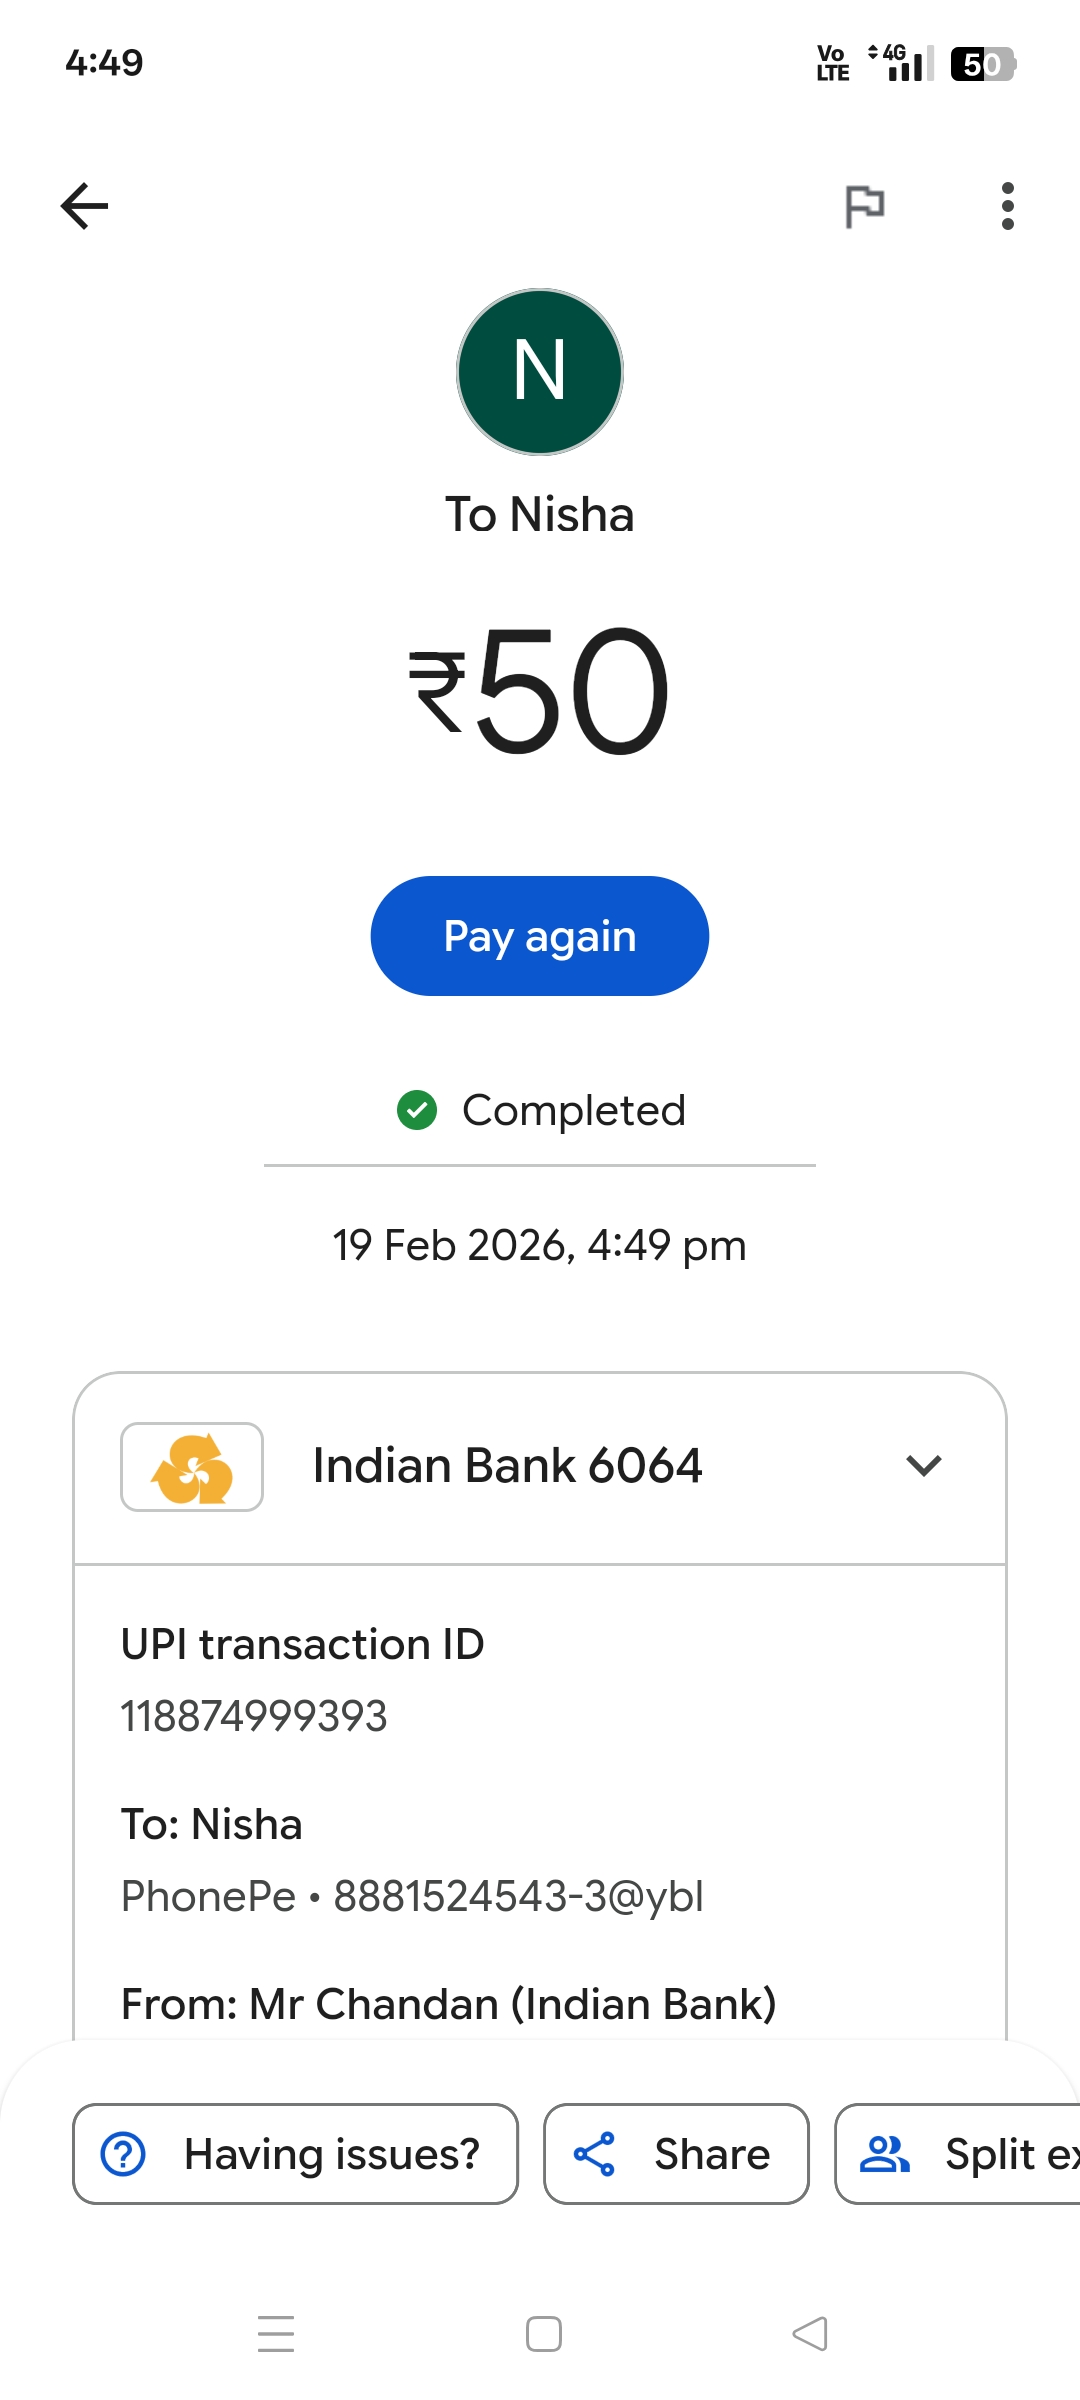Image resolution: width=1080 pixels, height=2400 pixels.
Task: Expand the Indian Bank 6064 chevron
Action: [x=923, y=1466]
